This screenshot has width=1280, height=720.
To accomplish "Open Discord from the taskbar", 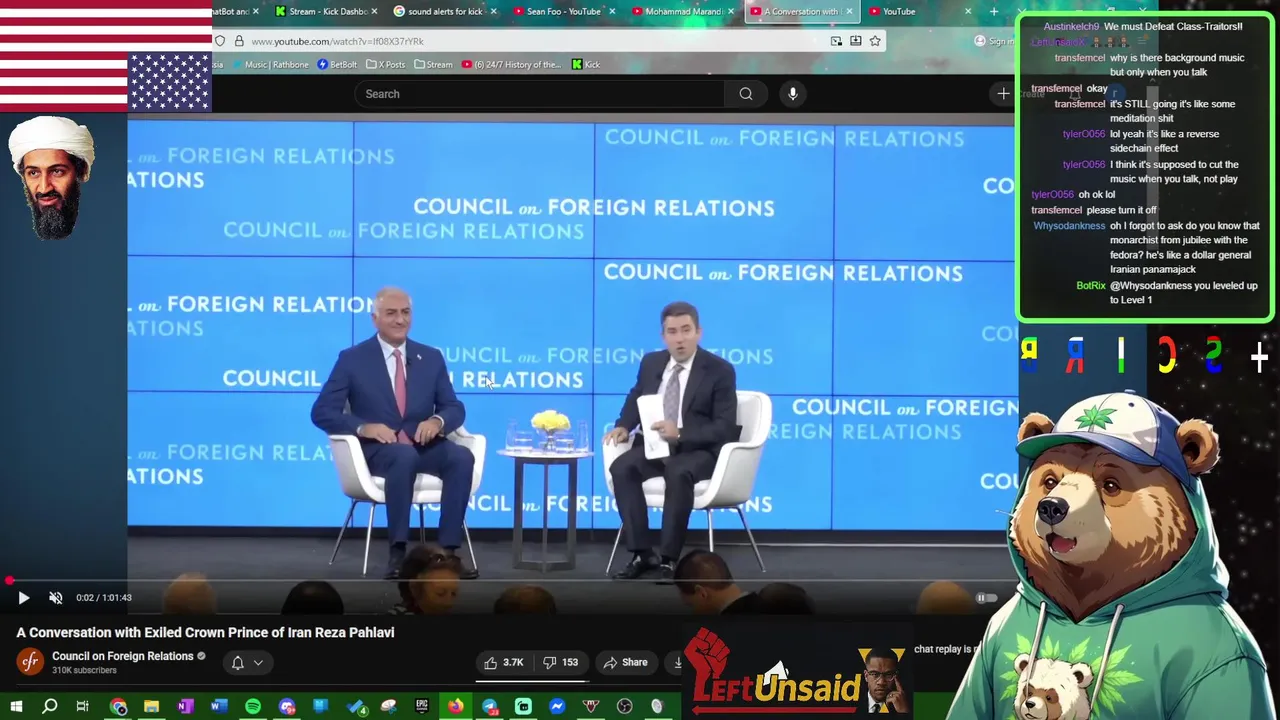I will coord(287,707).
